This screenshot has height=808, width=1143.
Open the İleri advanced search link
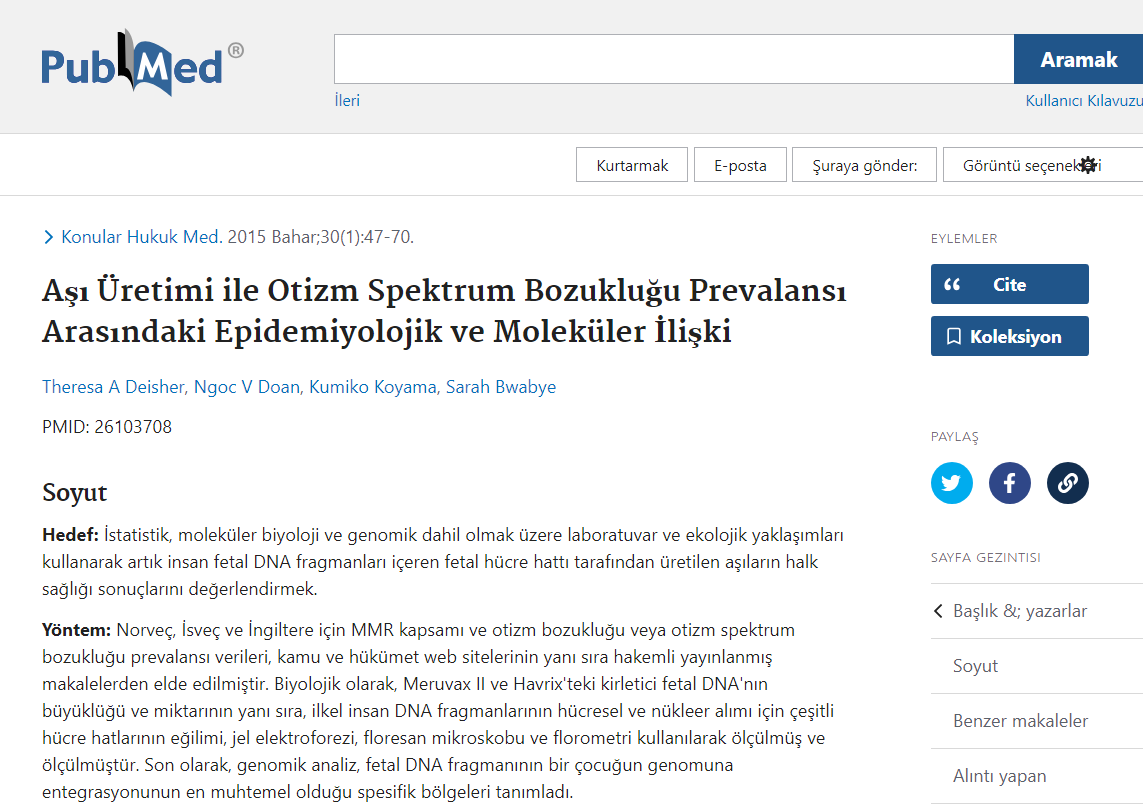347,100
